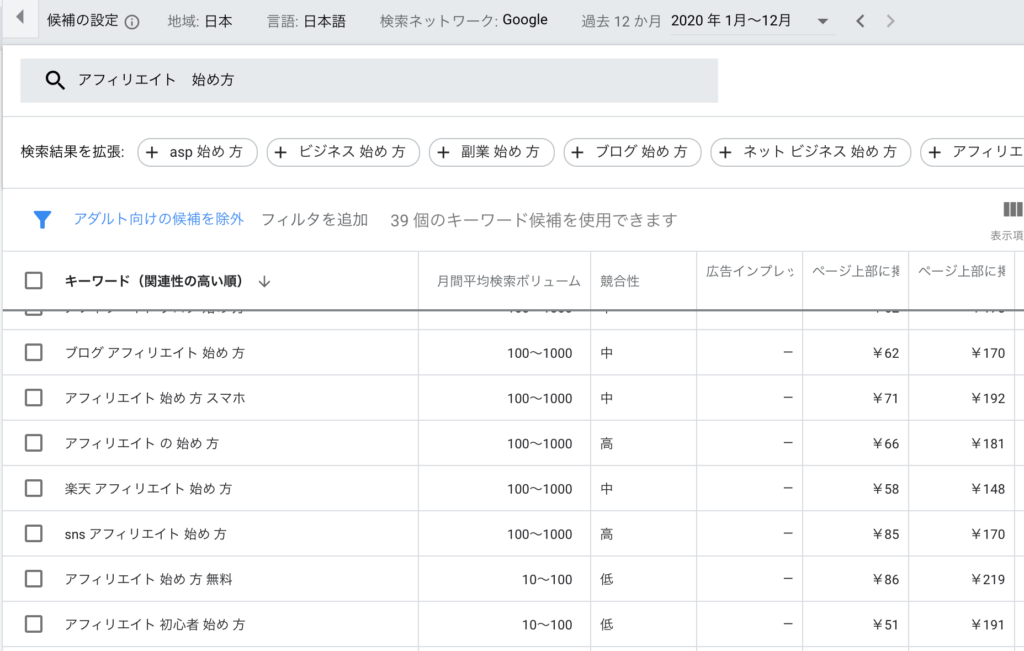1024x651 pixels.
Task: Check the アフィリエイト 始め方 無料 row
Action: point(33,579)
